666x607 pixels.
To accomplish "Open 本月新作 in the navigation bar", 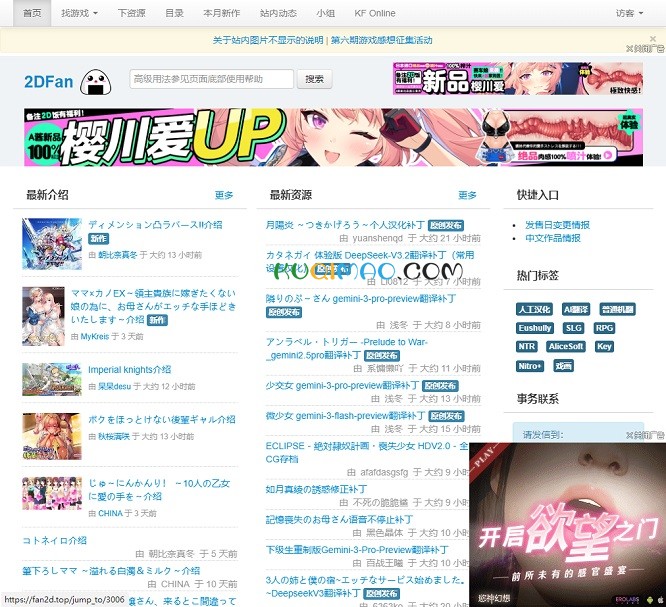I will pos(221,13).
